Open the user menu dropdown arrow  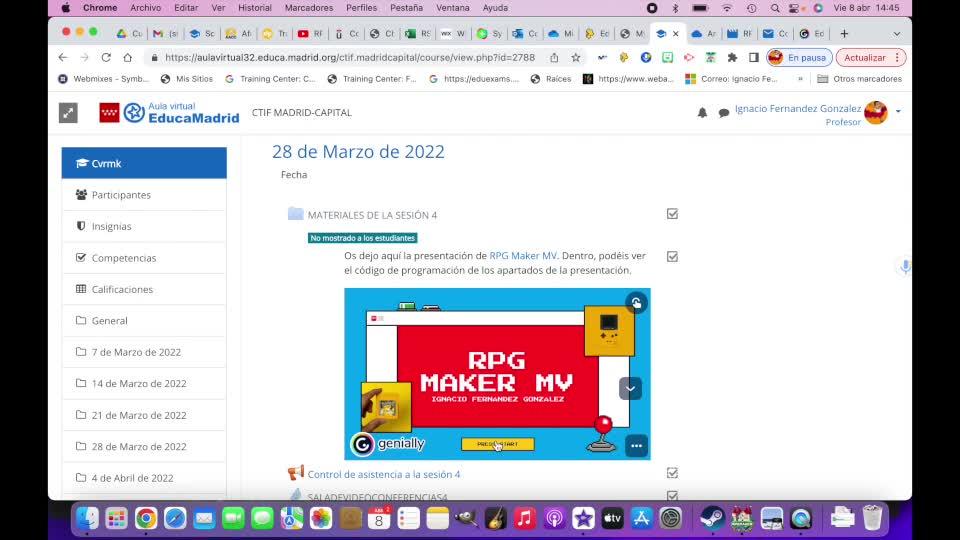tap(898, 111)
